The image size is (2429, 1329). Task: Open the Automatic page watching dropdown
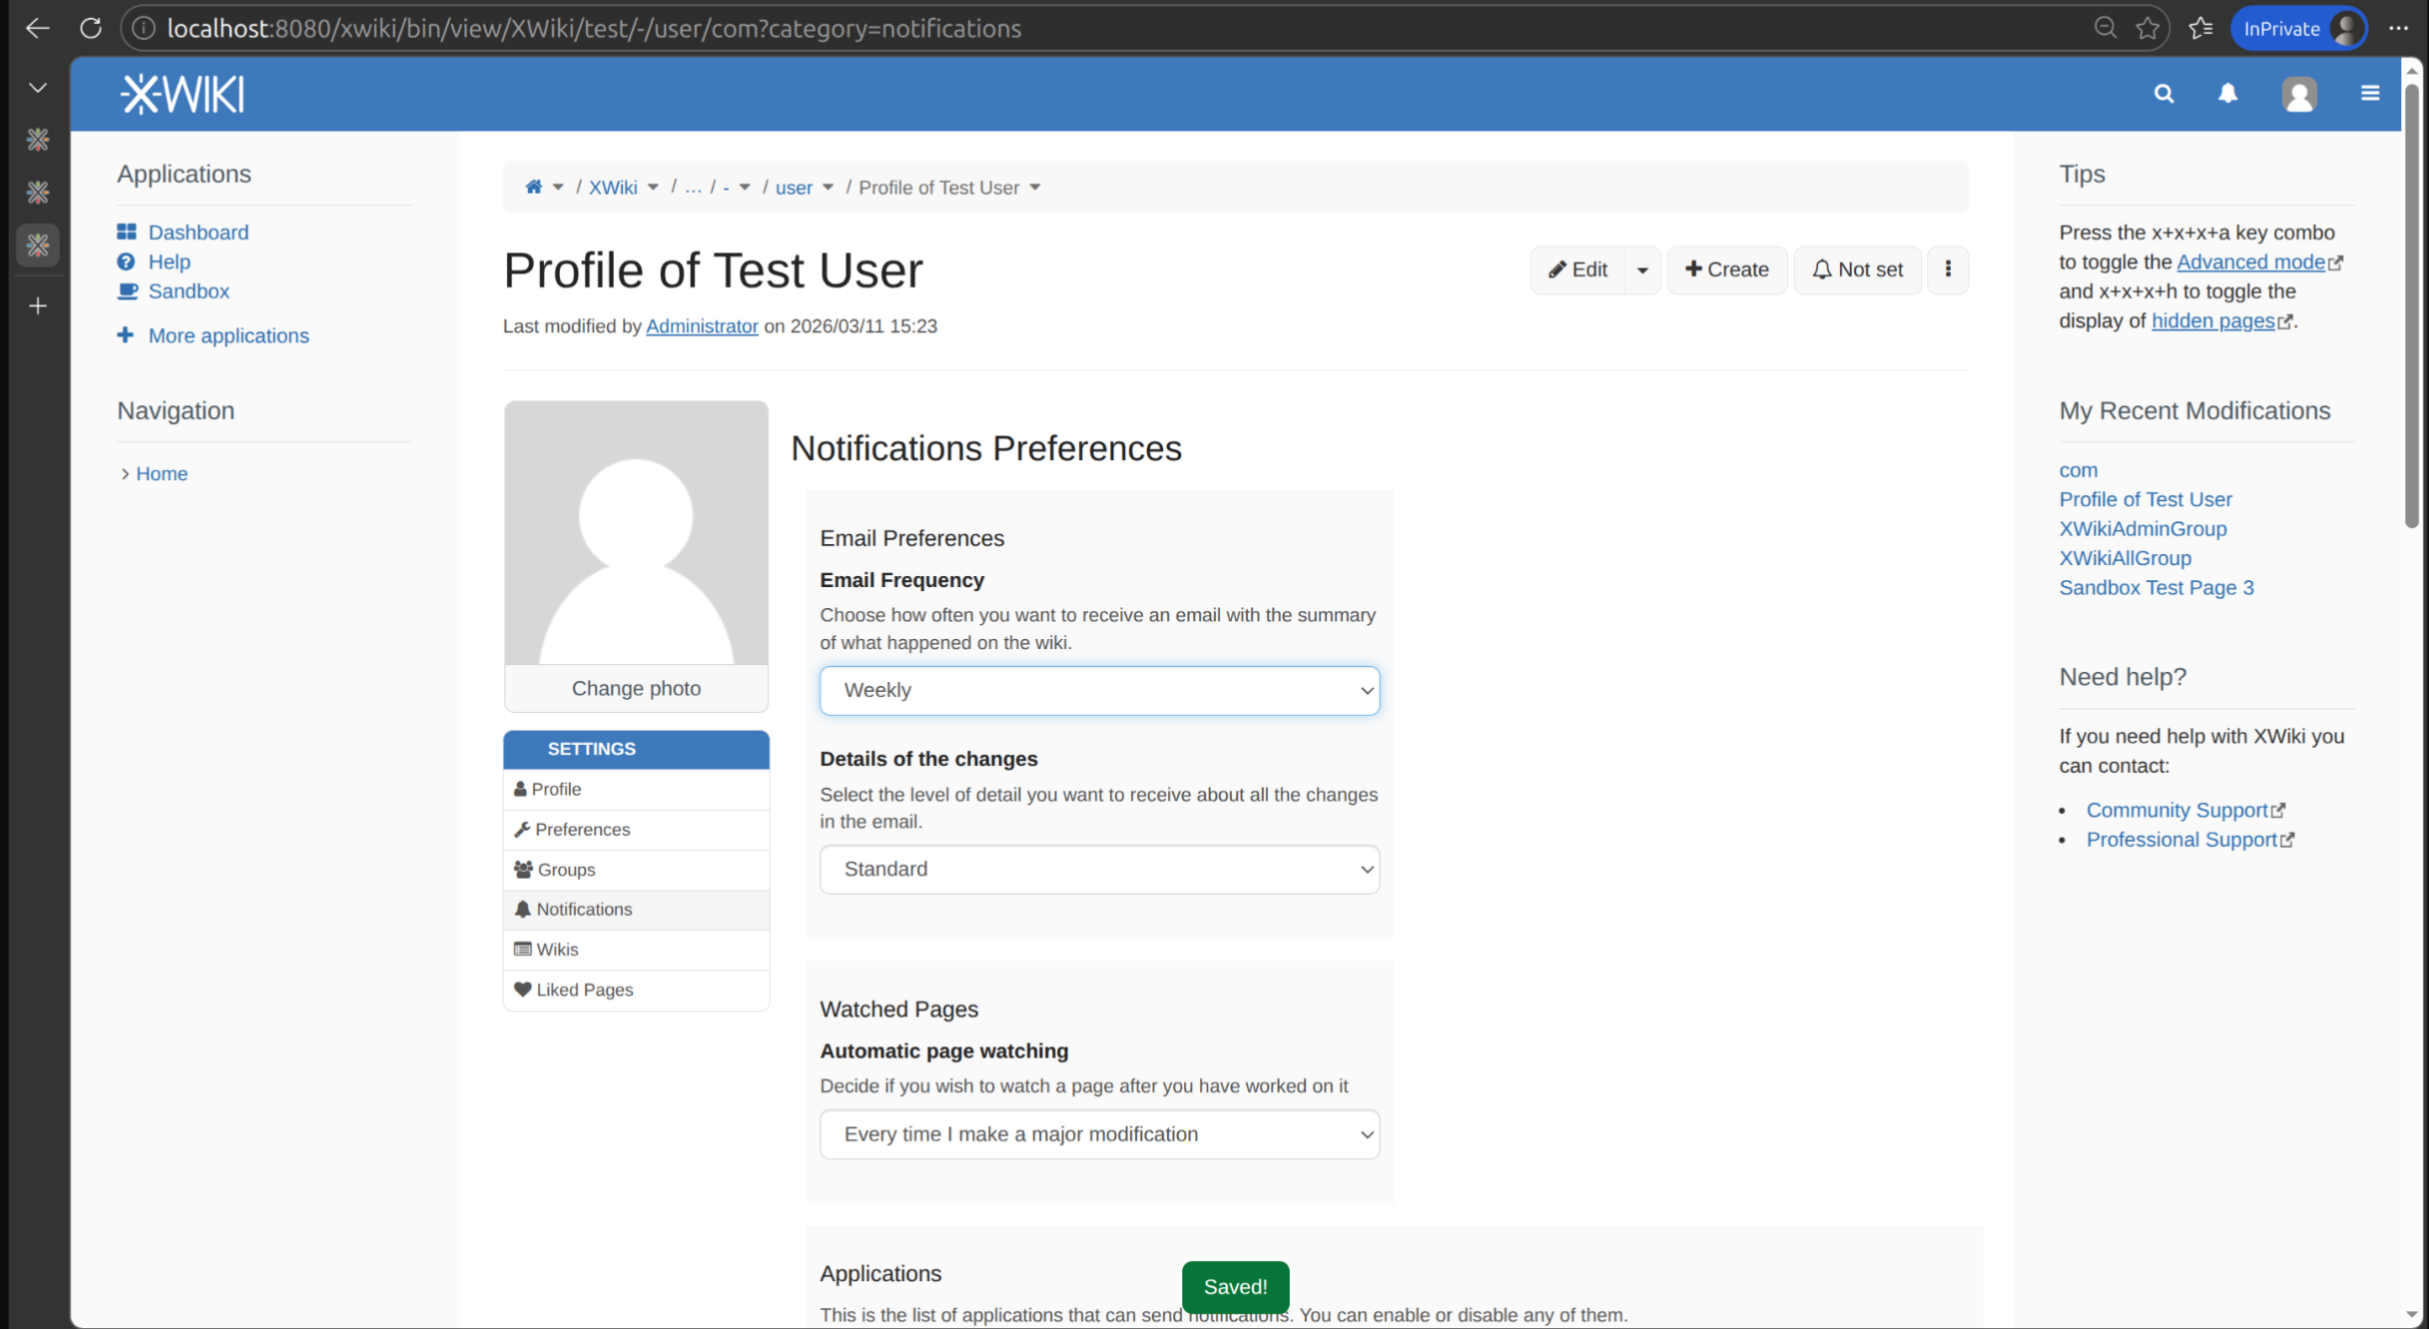click(1099, 1134)
